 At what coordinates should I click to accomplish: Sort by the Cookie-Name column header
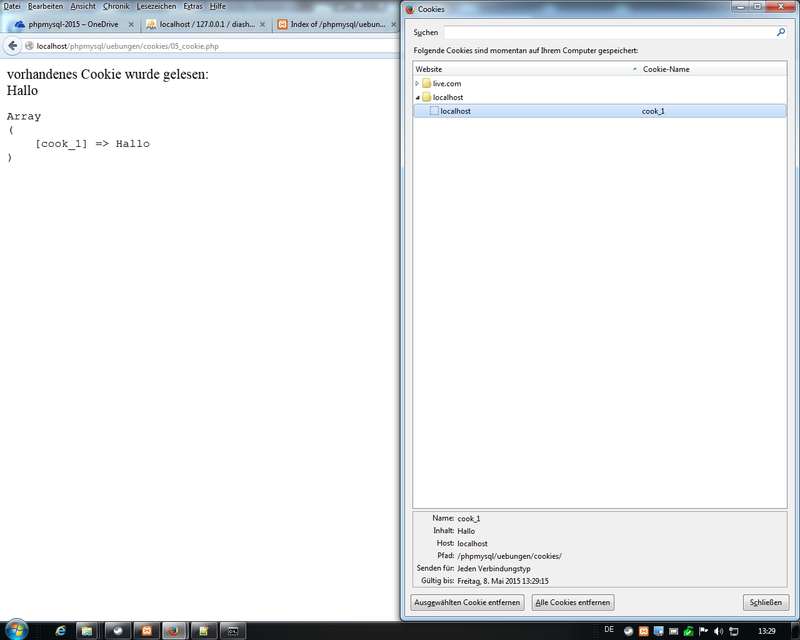point(713,69)
